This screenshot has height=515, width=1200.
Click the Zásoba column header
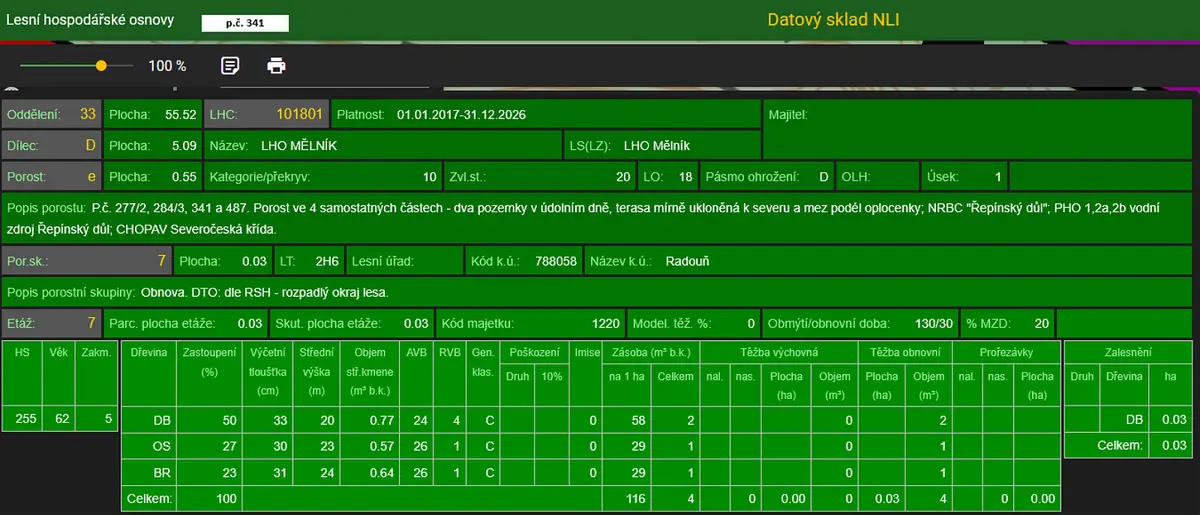point(650,353)
